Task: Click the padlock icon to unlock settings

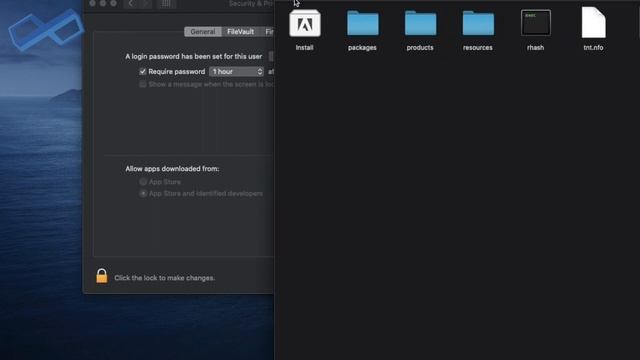Action: [102, 276]
